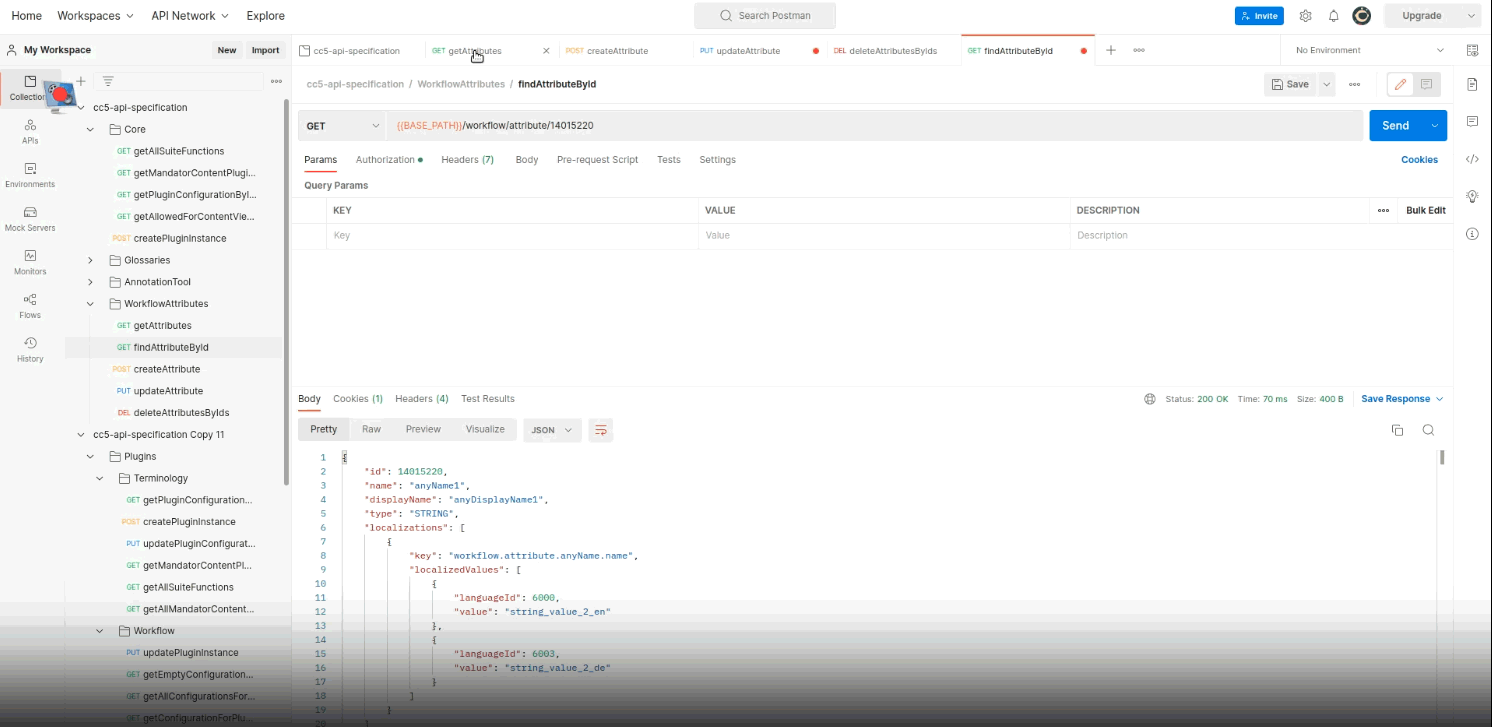Switch response view to Raw

[x=371, y=429]
